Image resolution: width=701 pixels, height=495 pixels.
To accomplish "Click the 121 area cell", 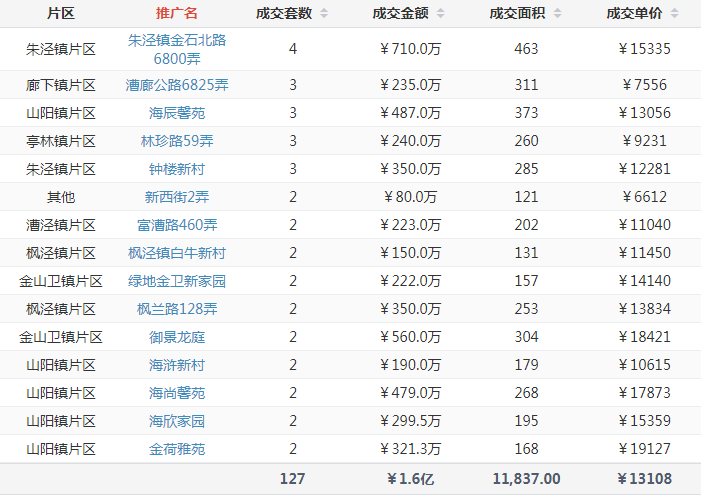I will pos(526,197).
